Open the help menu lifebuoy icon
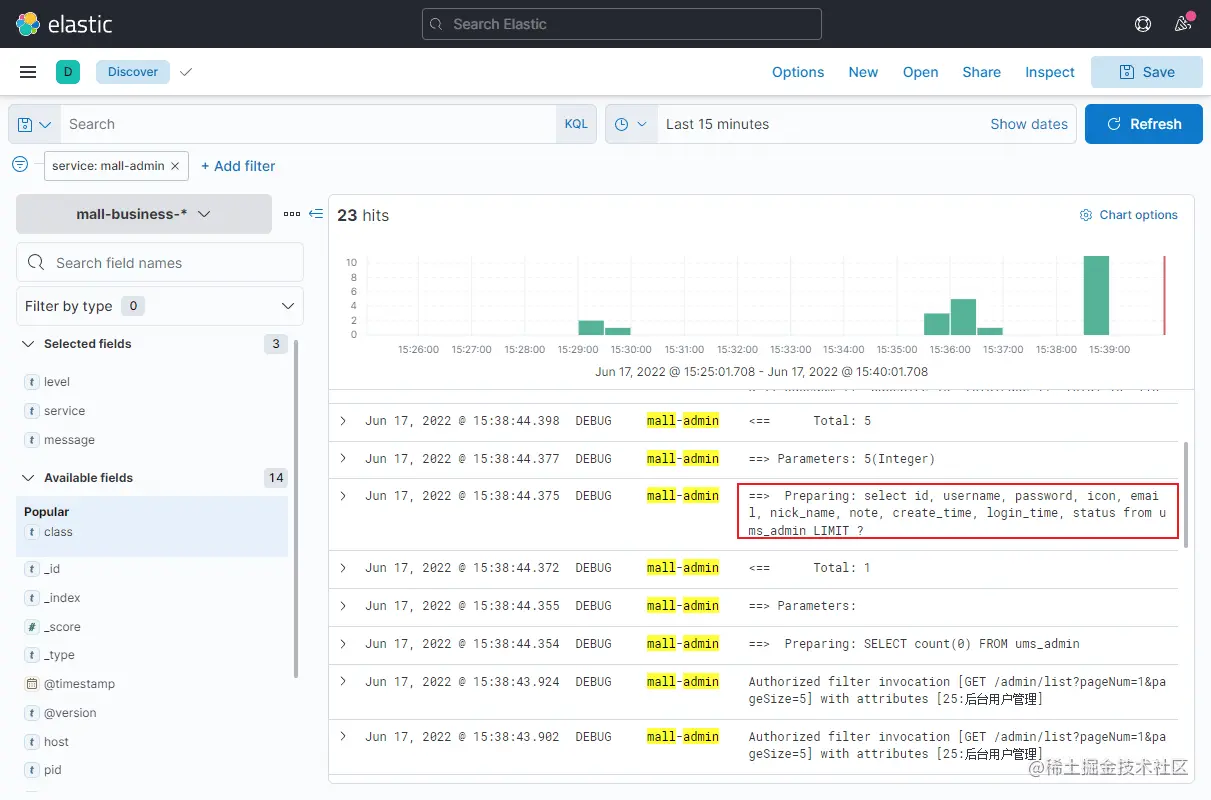 [1143, 24]
